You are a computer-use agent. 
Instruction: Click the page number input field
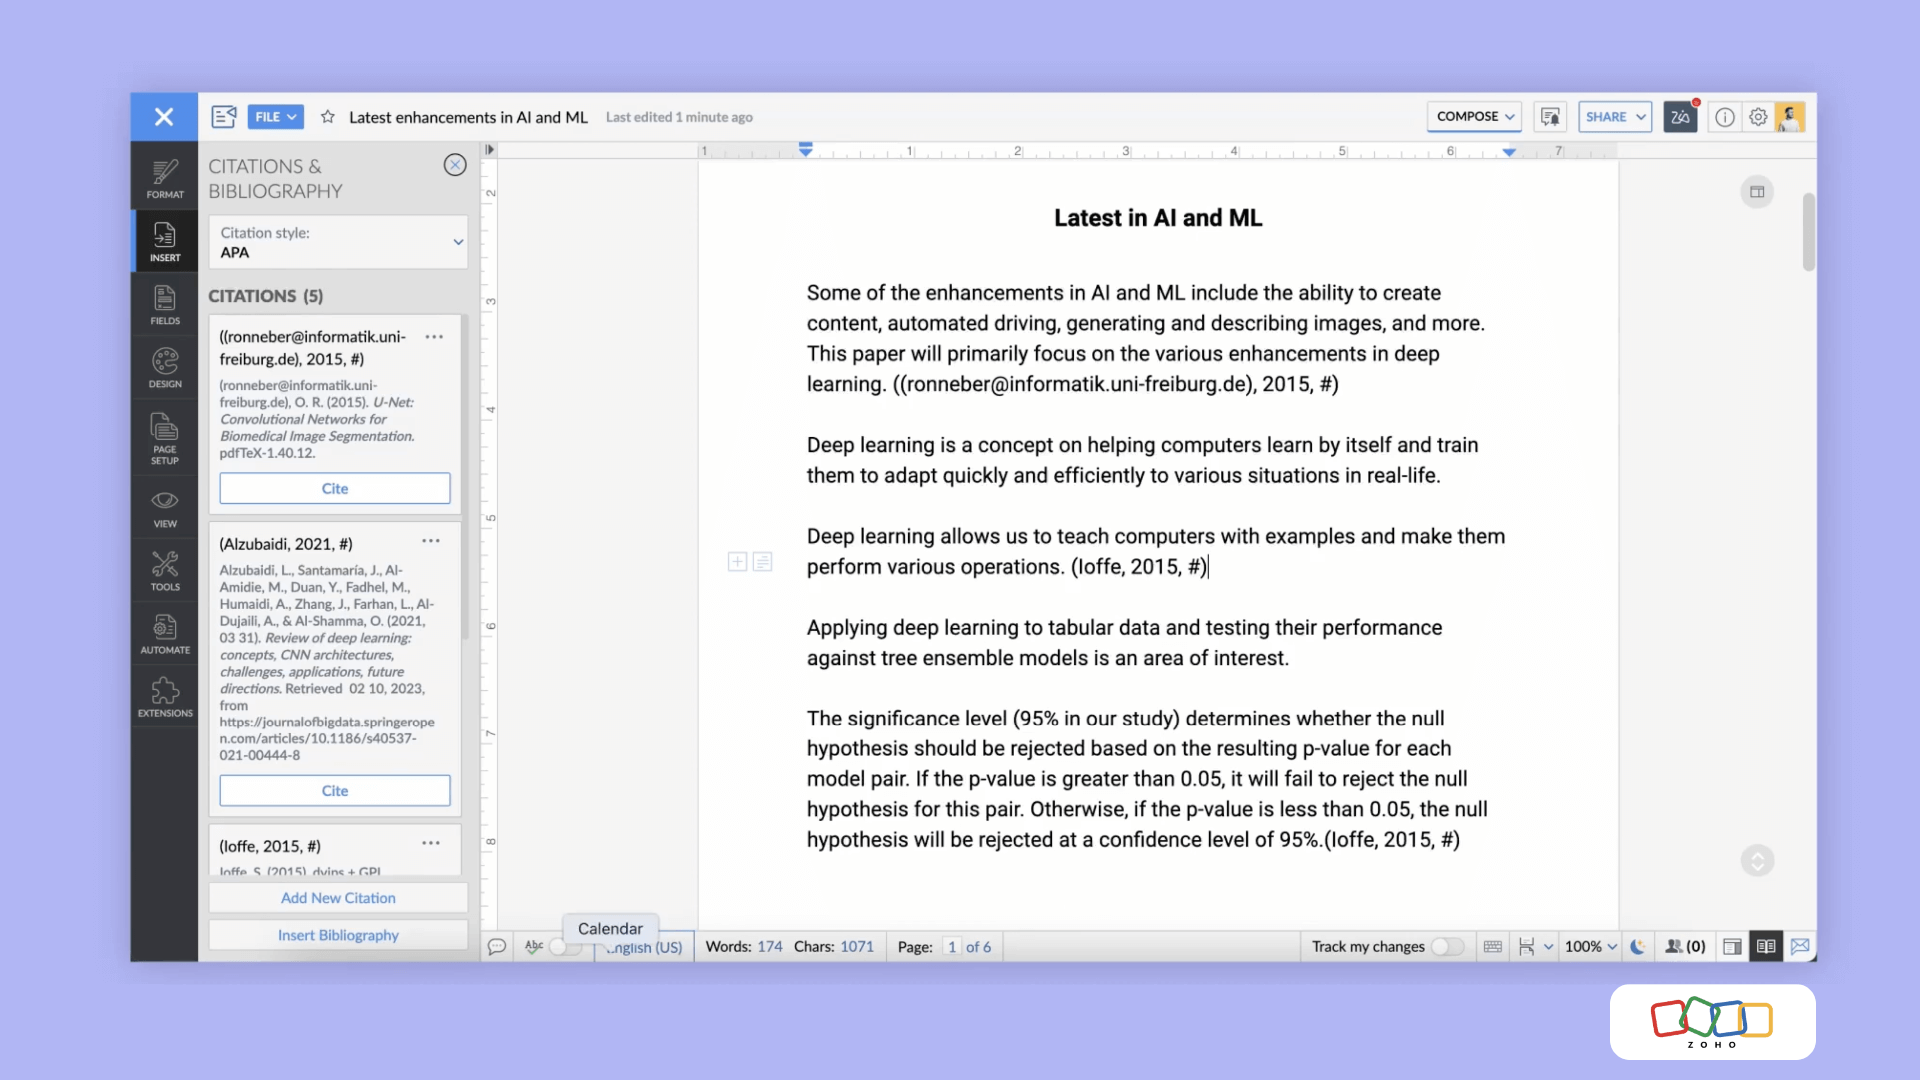[x=951, y=946]
